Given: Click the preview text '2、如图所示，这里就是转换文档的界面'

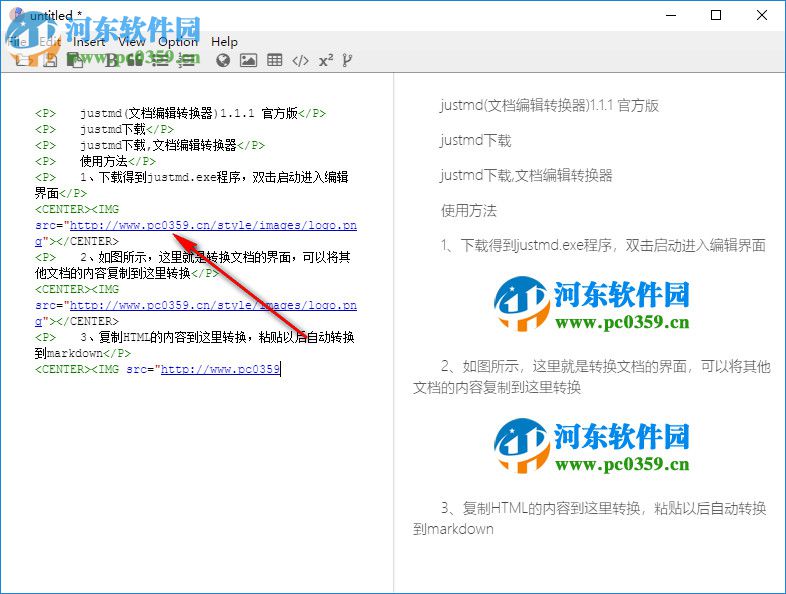Looking at the screenshot, I should pyautogui.click(x=564, y=366).
